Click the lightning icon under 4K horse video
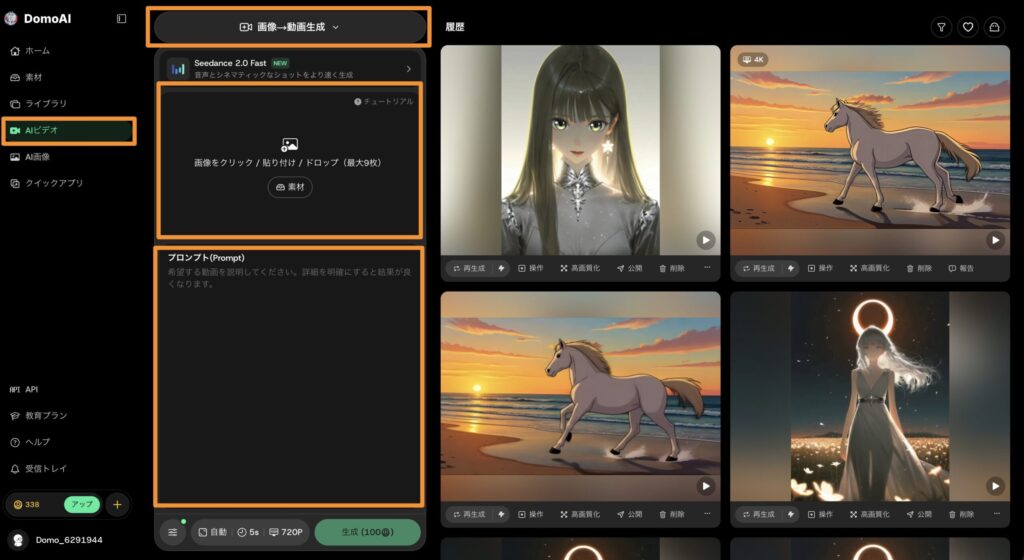The image size is (1024, 560). pyautogui.click(x=792, y=268)
